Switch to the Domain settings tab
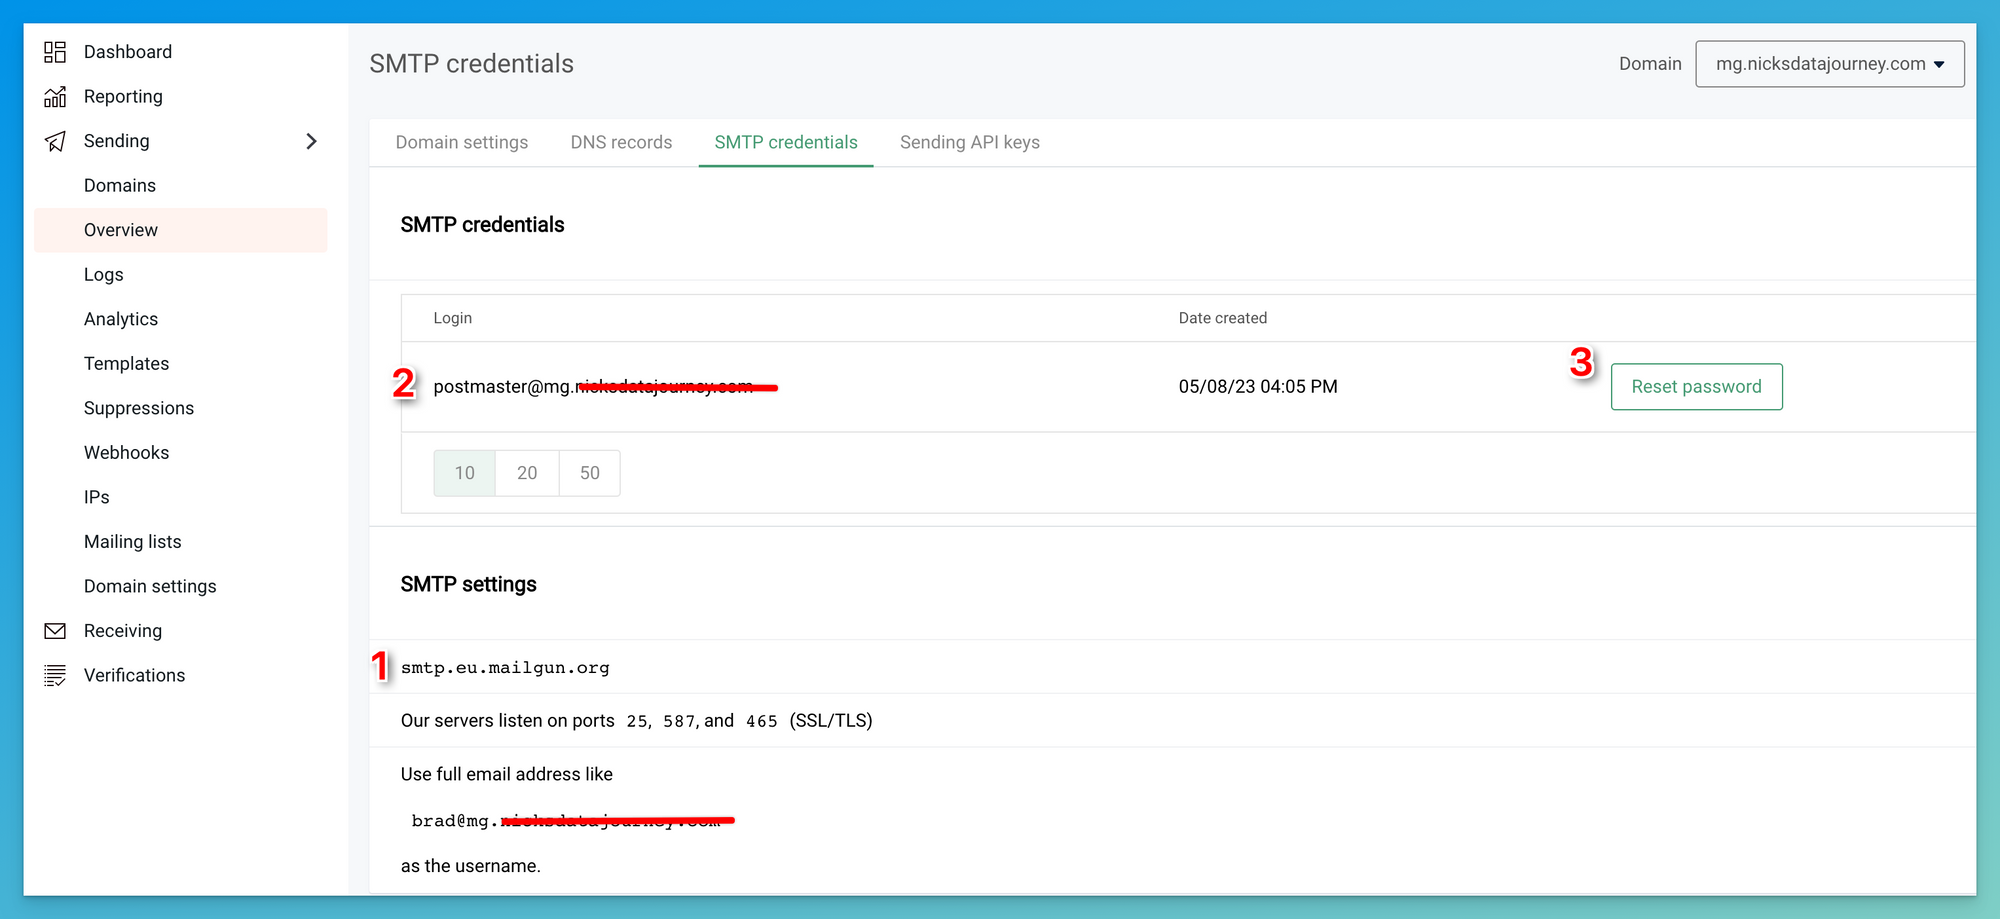 (x=462, y=142)
